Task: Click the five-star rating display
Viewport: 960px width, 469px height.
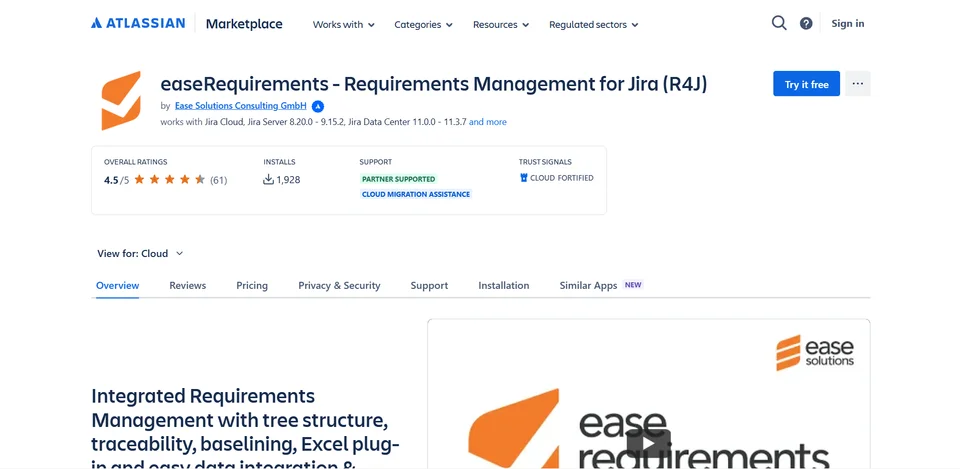Action: [x=170, y=179]
